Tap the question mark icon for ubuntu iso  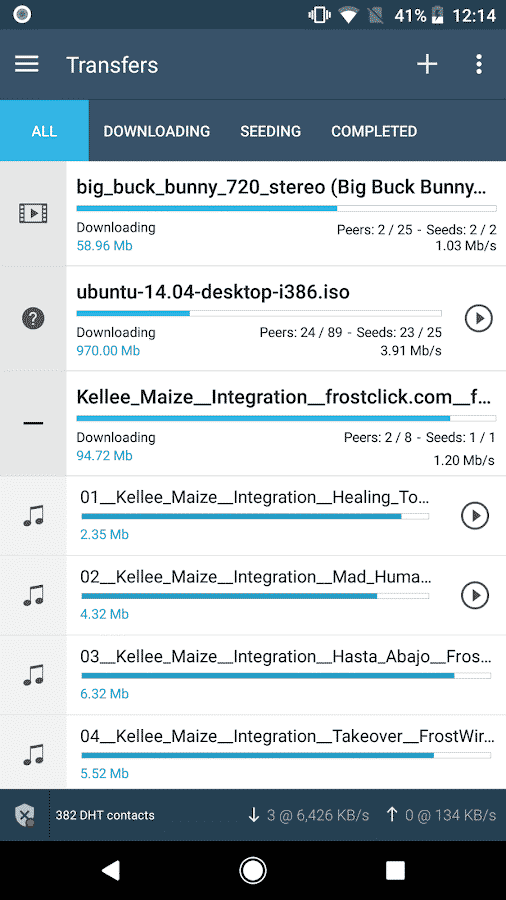[x=33, y=318]
